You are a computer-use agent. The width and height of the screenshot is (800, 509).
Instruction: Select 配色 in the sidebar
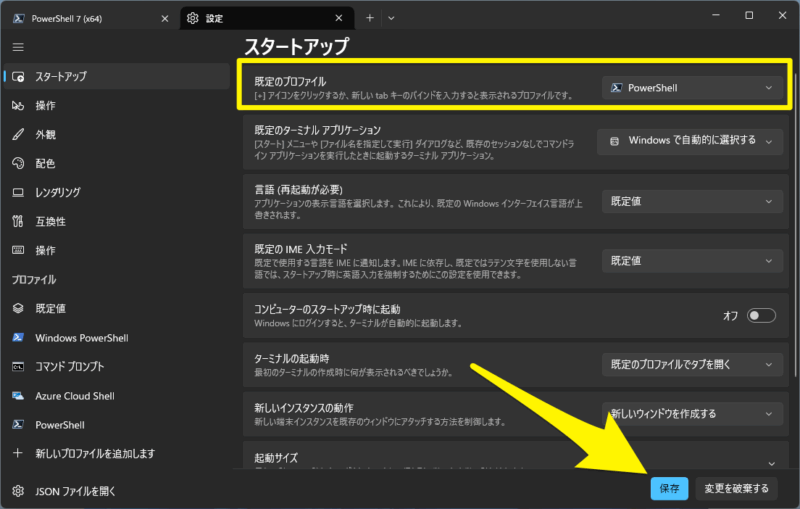coord(116,163)
